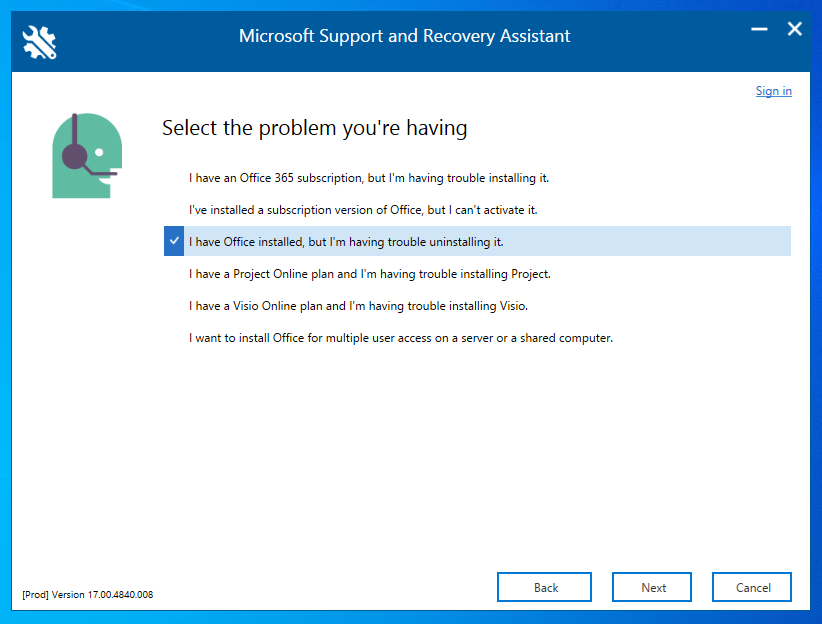Image resolution: width=822 pixels, height=624 pixels.
Task: Select the trouble uninstalling Office option
Action: pos(346,242)
